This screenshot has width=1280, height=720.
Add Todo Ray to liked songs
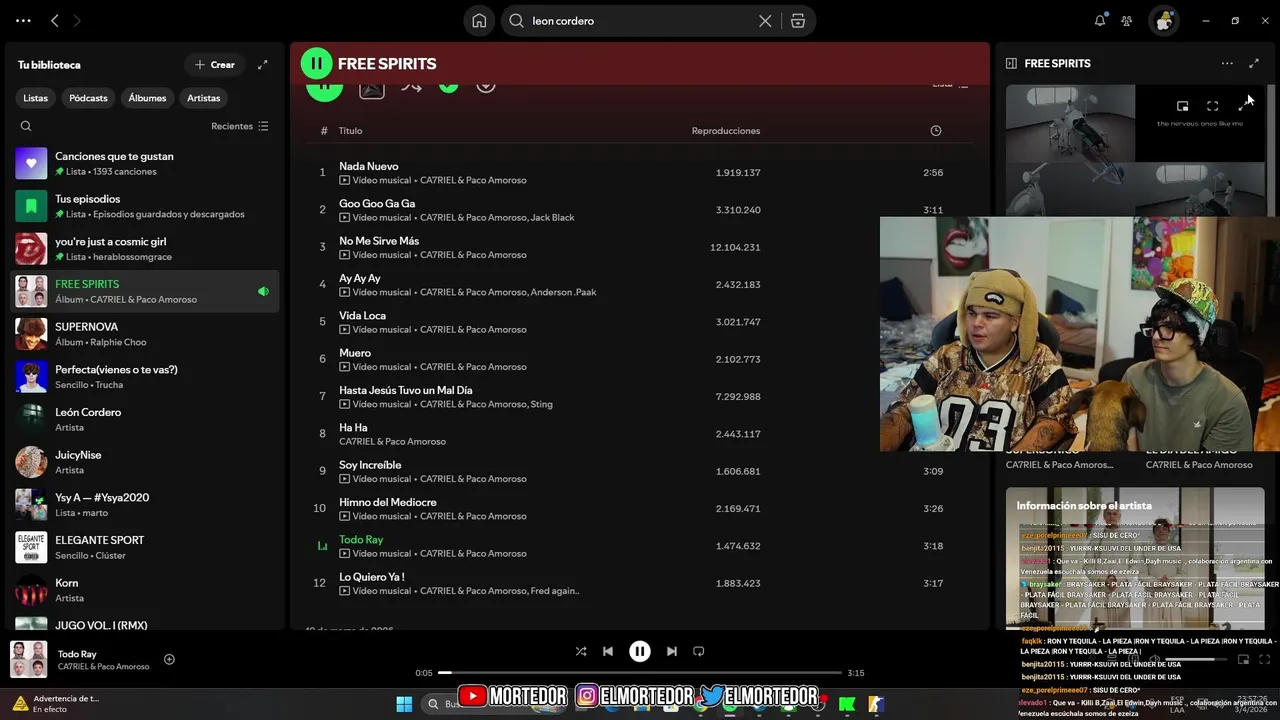(169, 659)
